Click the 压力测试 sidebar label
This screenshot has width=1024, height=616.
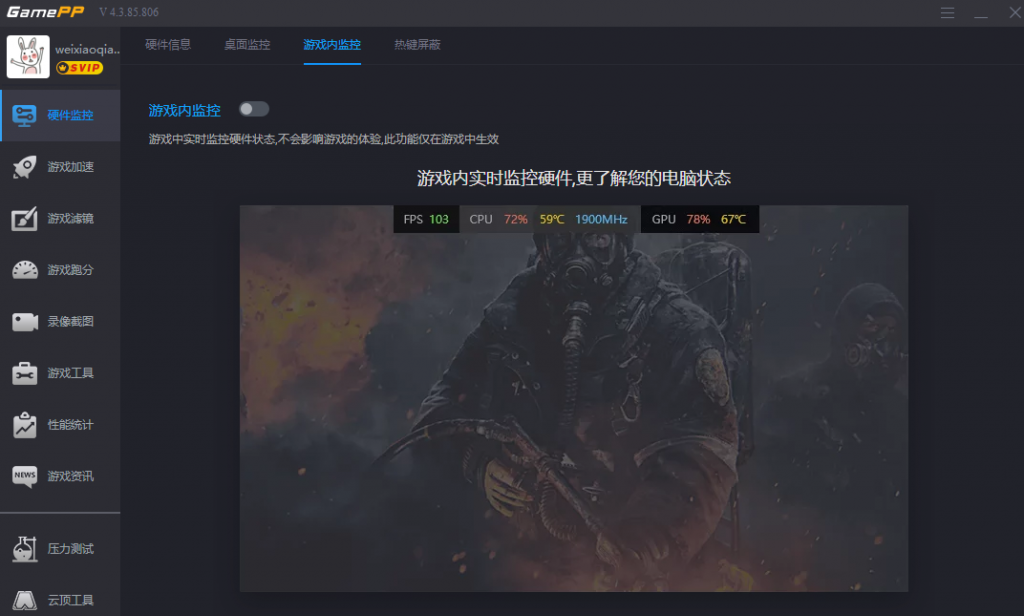tap(71, 549)
